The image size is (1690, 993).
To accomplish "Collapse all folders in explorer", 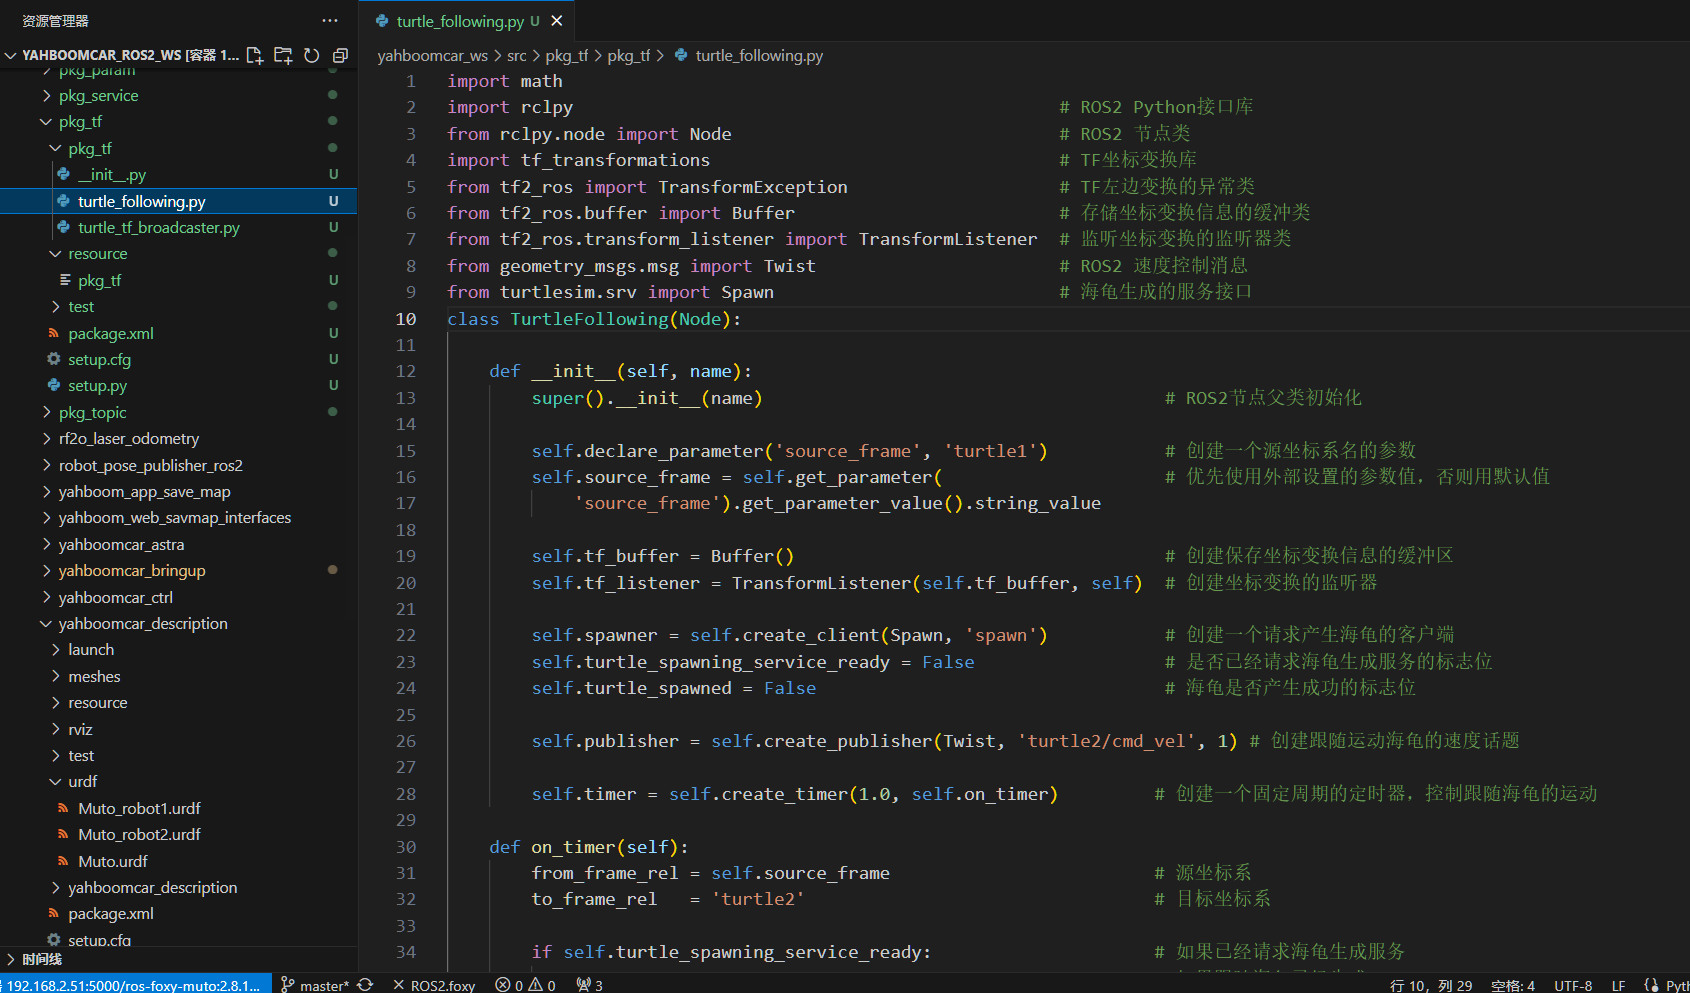I will 340,55.
